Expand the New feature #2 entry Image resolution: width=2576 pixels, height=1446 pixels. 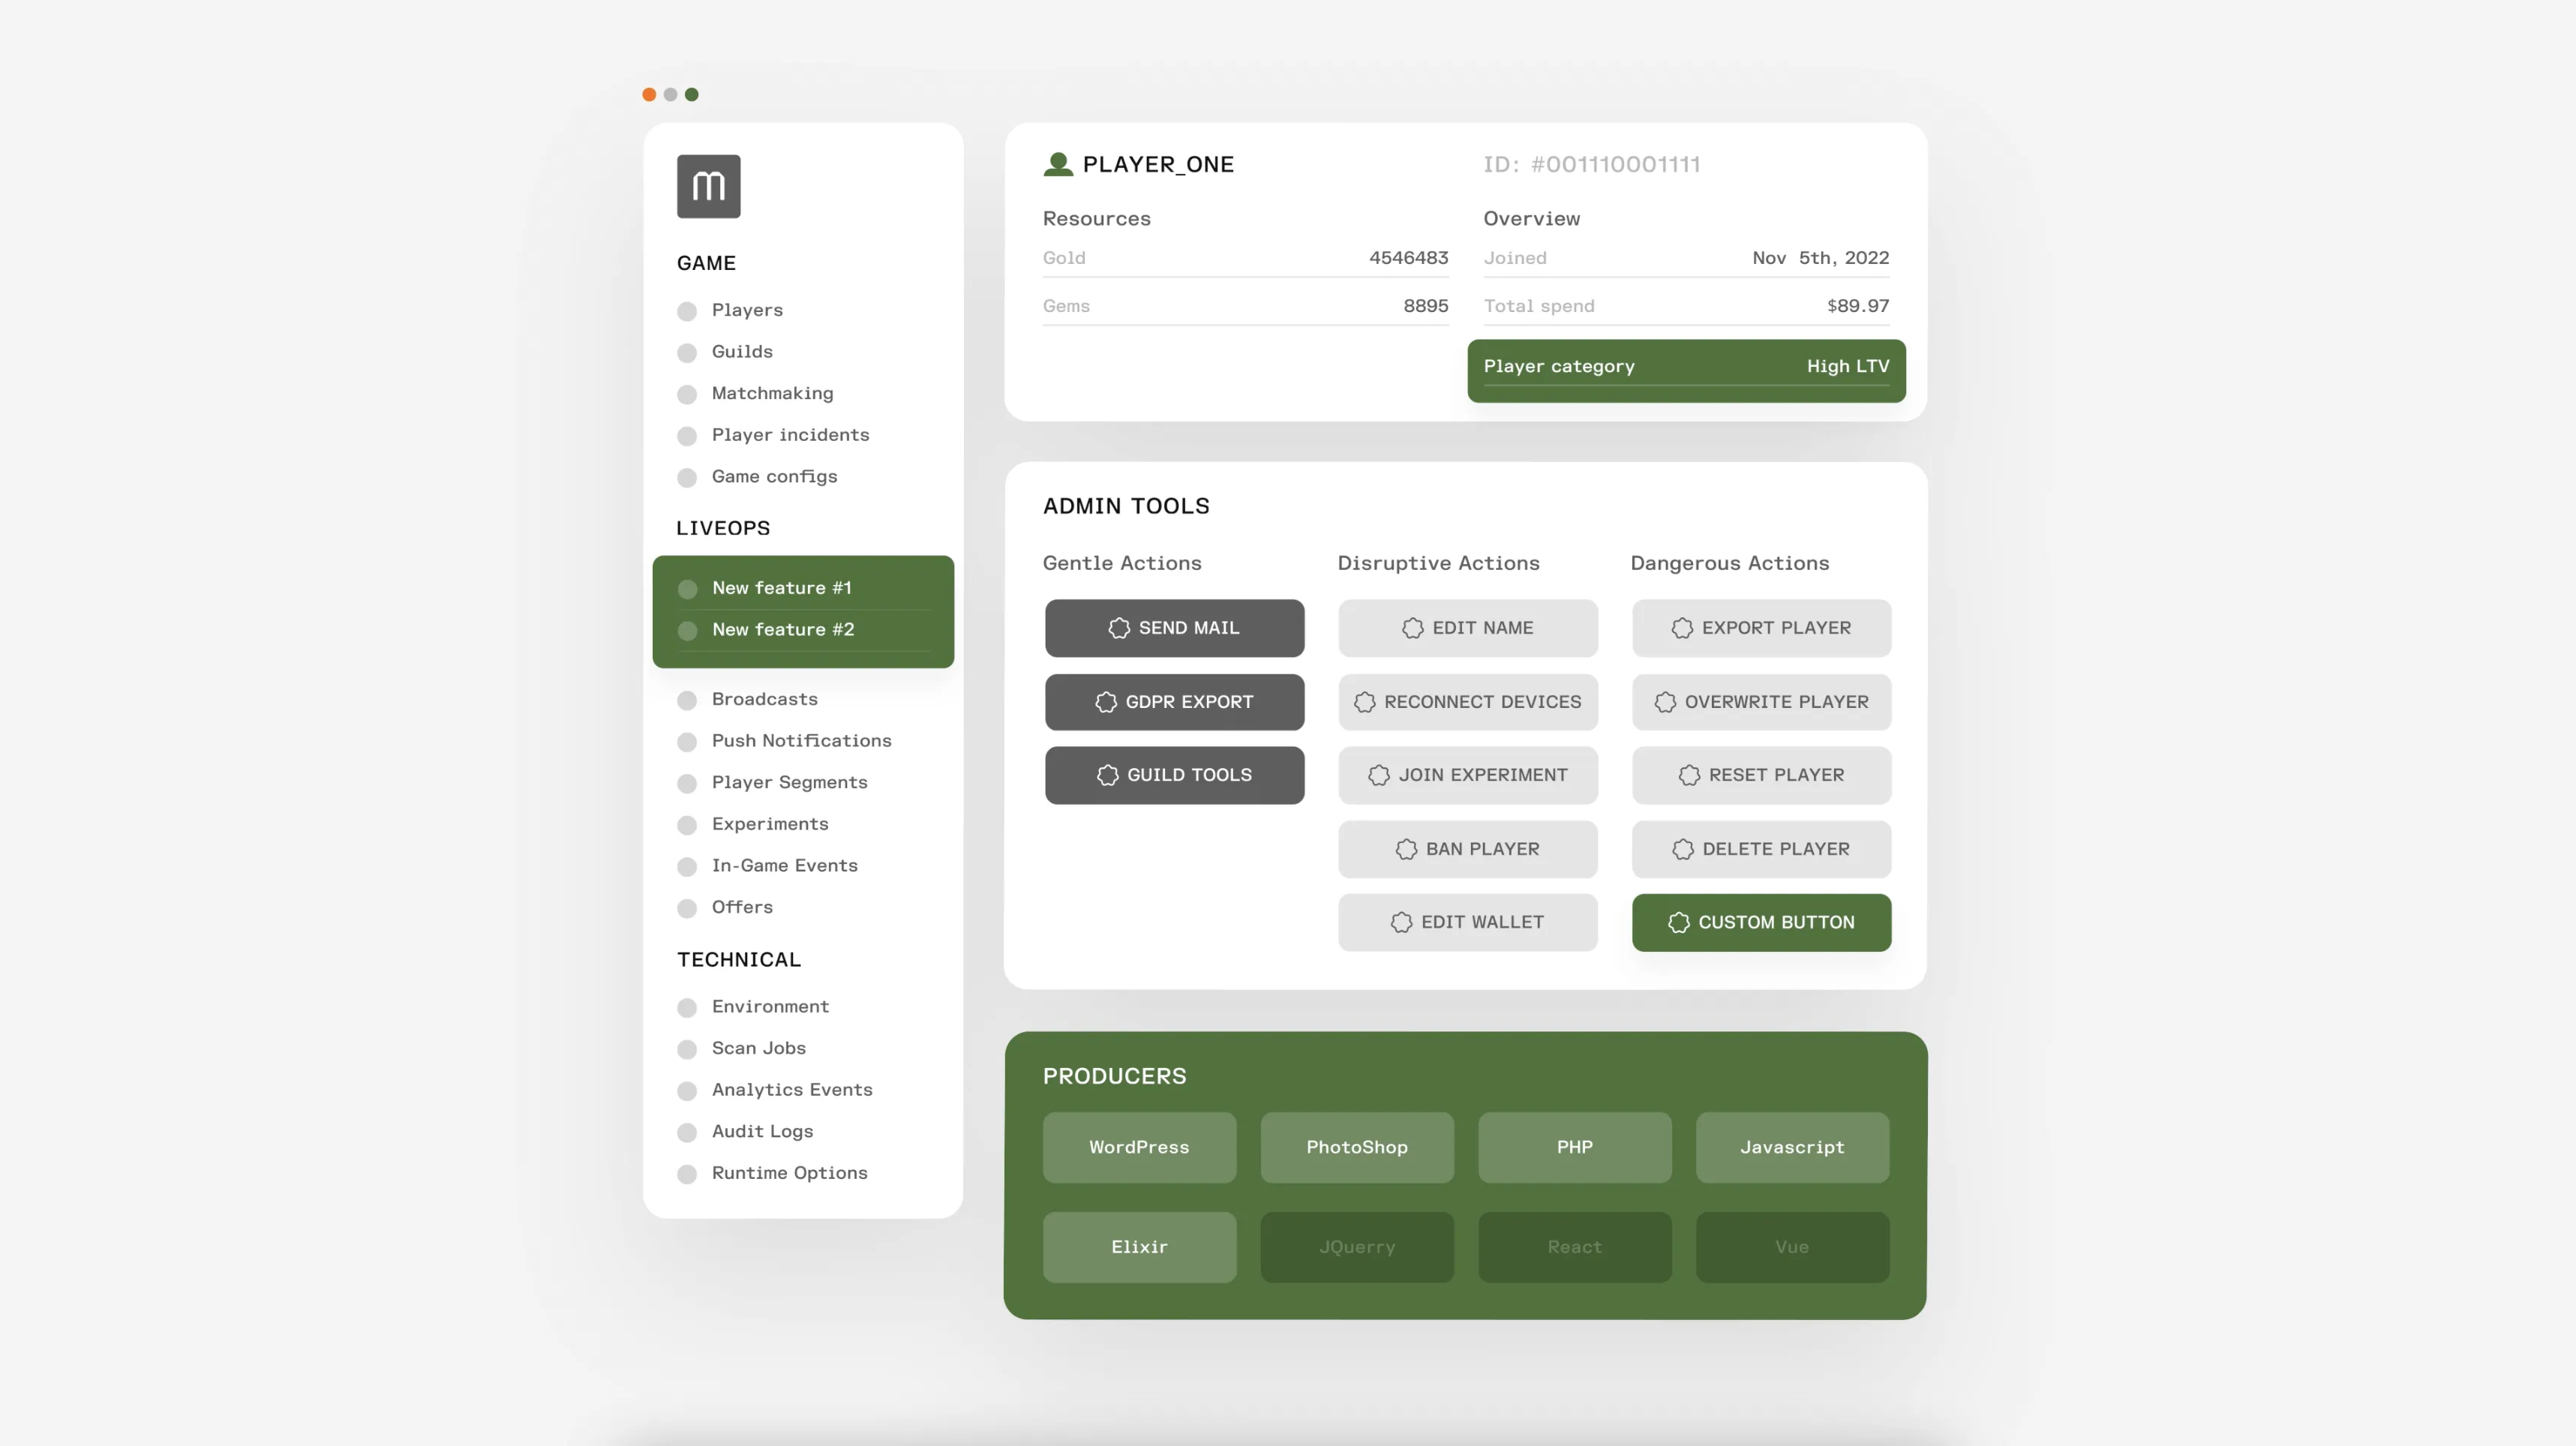[x=783, y=630]
